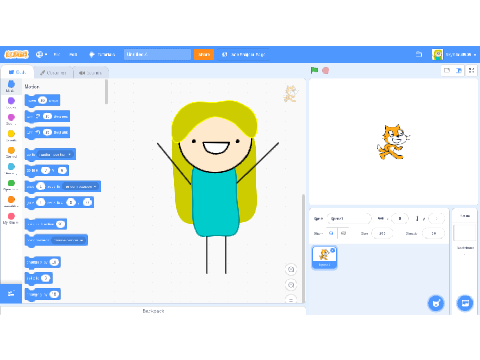The height and width of the screenshot is (360, 480).
Task: Select the Events blocks category
Action: (11, 135)
